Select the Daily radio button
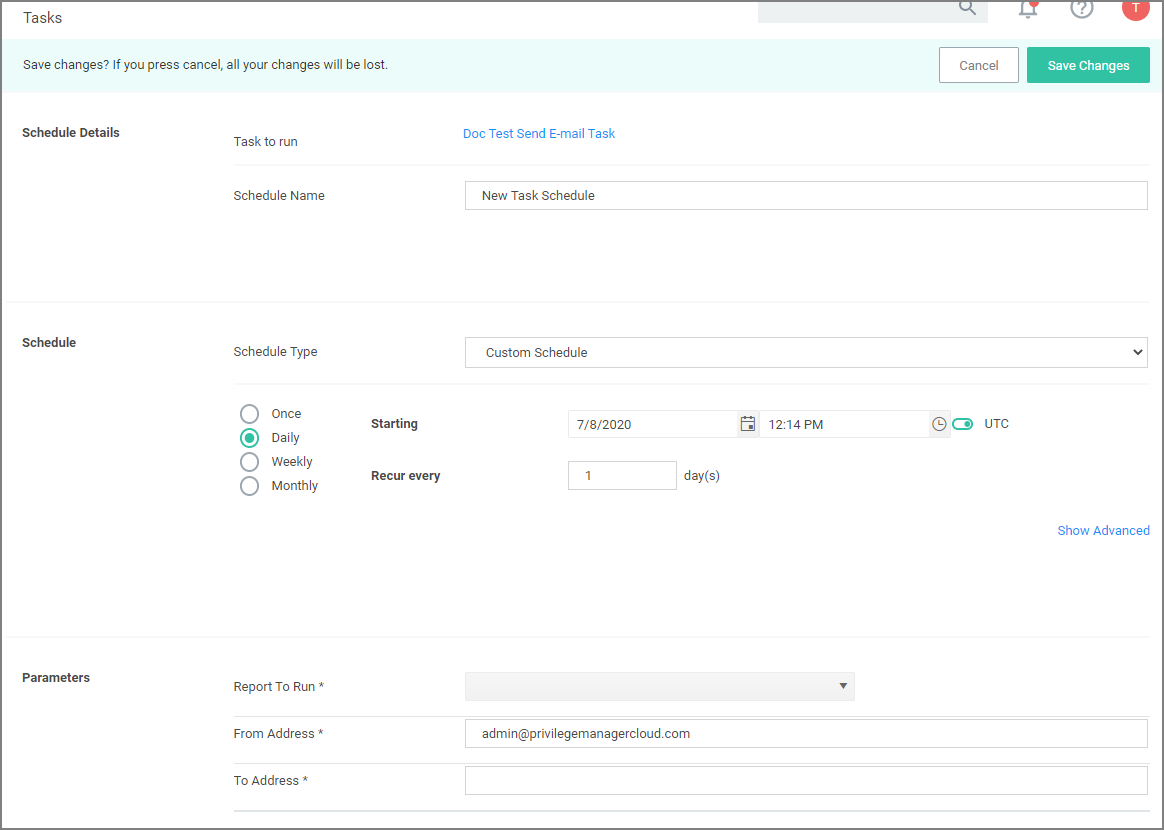This screenshot has width=1164, height=830. (250, 438)
